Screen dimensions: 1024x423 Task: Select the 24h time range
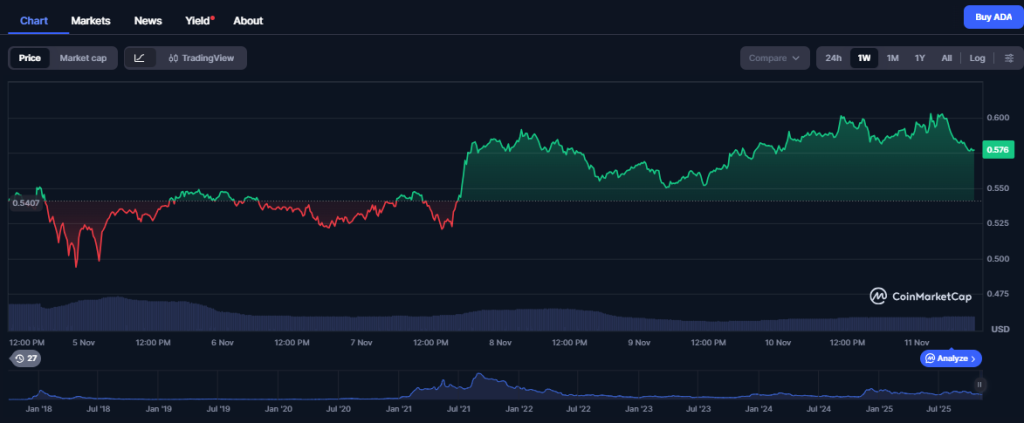(x=833, y=58)
